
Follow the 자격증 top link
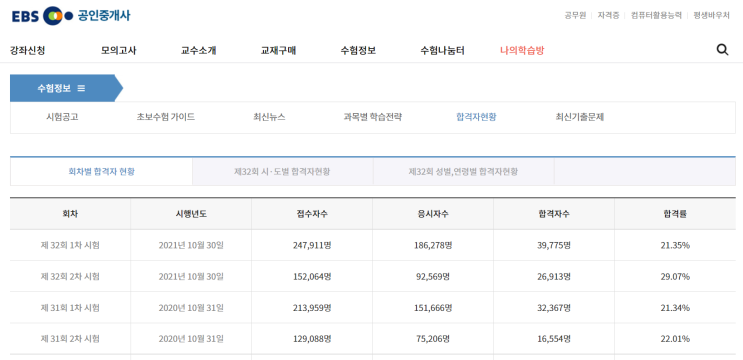[x=608, y=15]
